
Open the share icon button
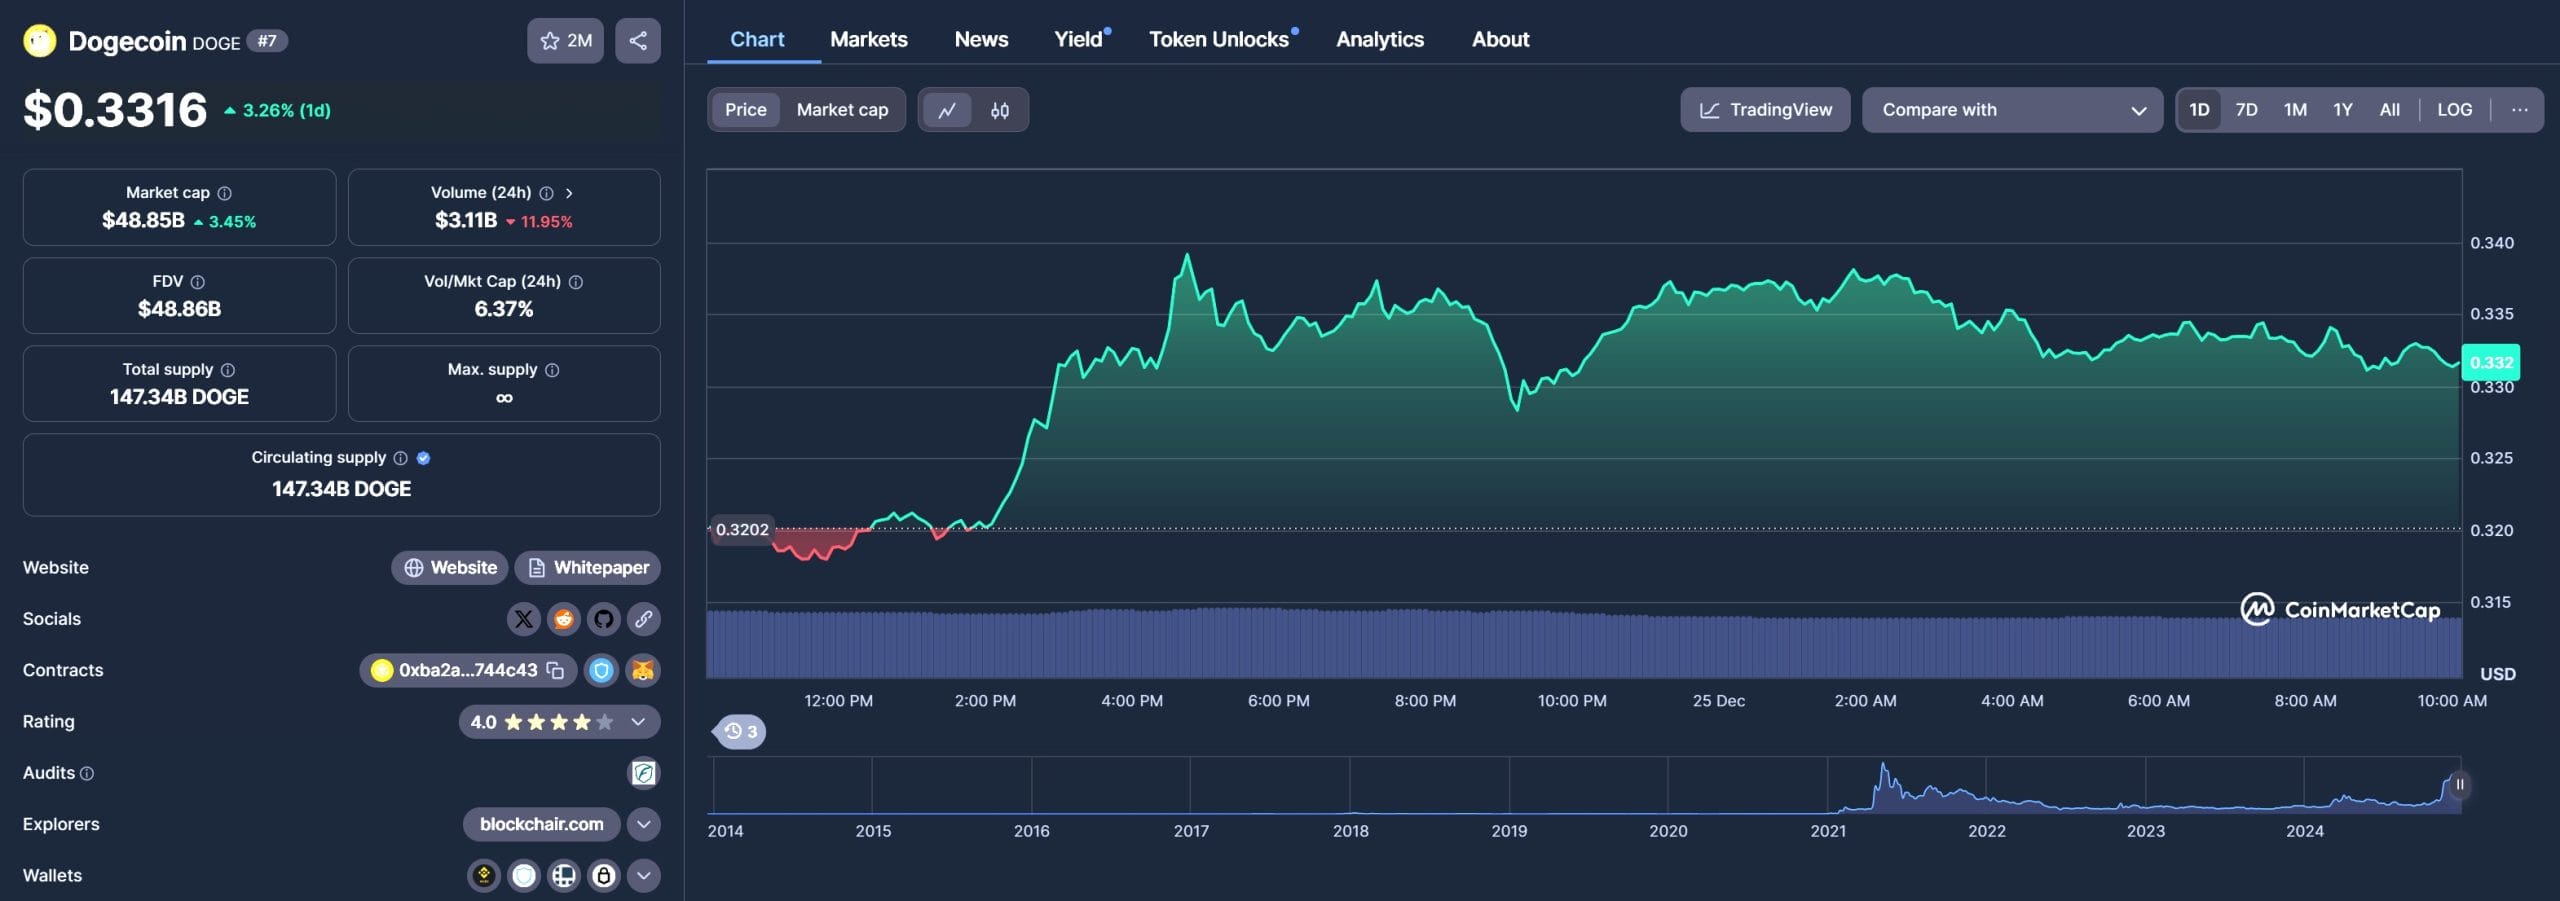(x=638, y=41)
